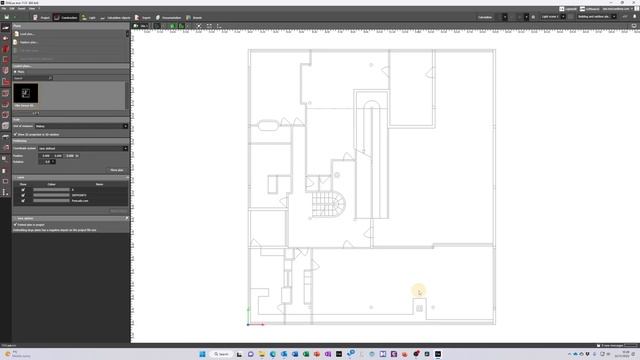This screenshot has height=360, width=640.
Task: Open the Light scene 1 dropdown
Action: click(553, 17)
